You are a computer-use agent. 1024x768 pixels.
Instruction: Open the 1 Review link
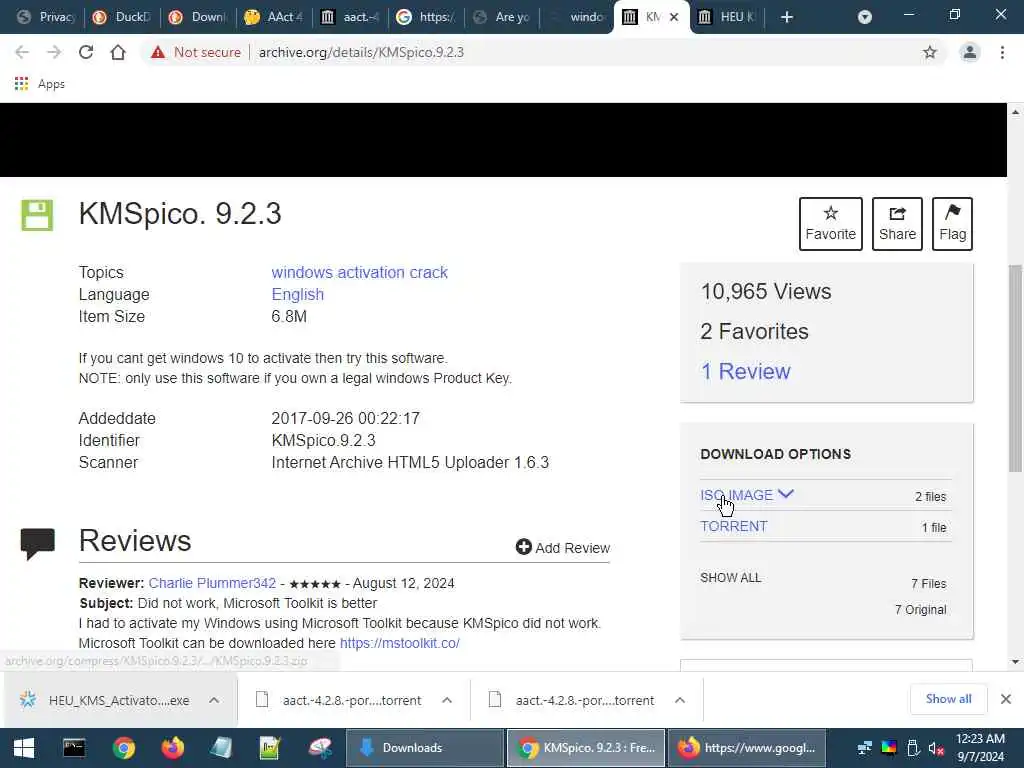pos(745,371)
